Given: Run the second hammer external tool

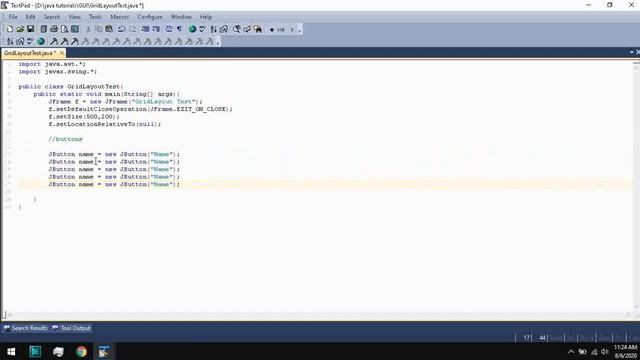Looking at the screenshot, I should [x=64, y=41].
